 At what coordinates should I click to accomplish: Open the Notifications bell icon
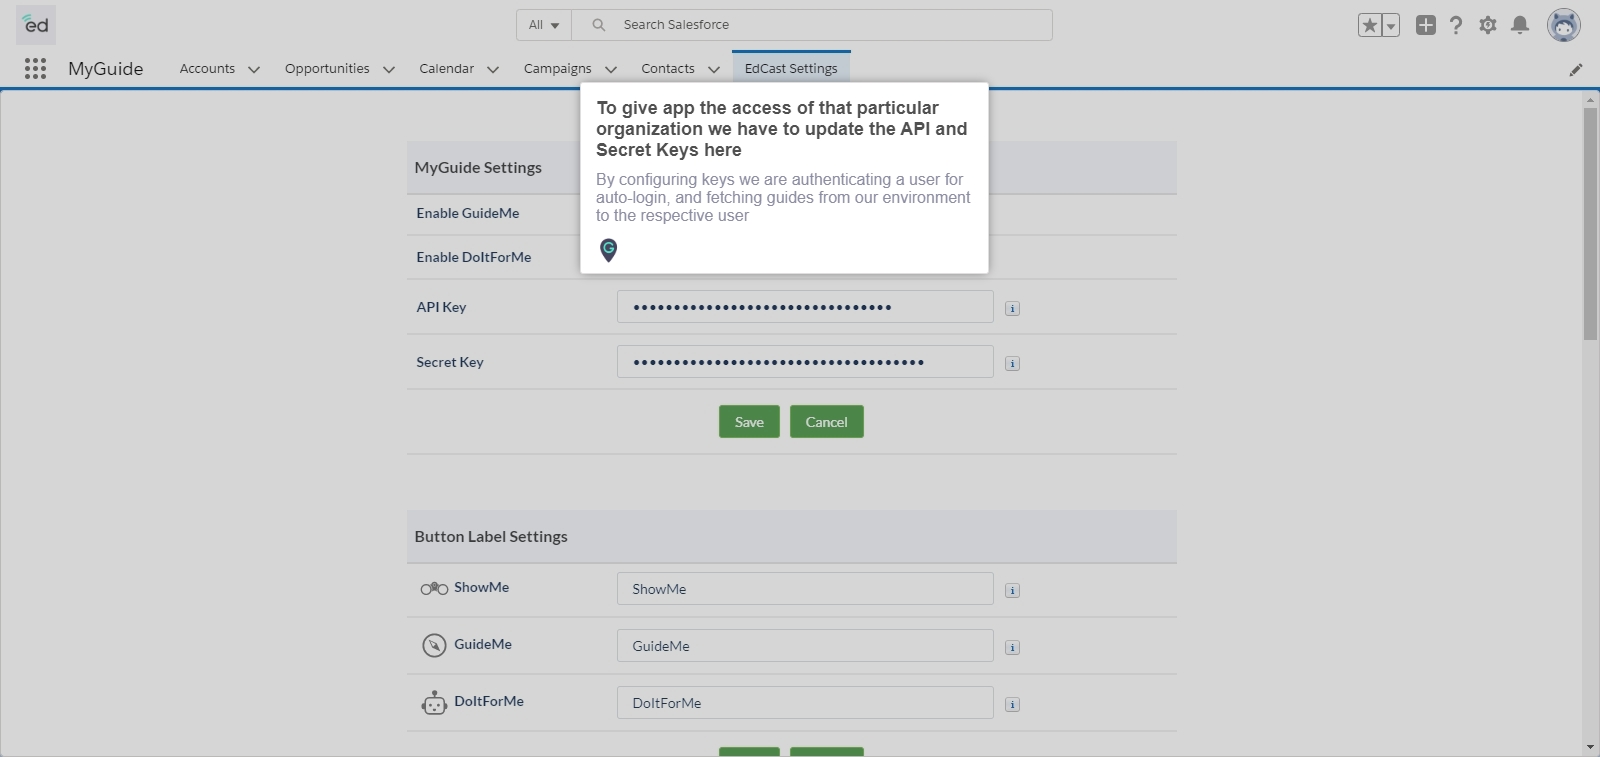tap(1520, 25)
